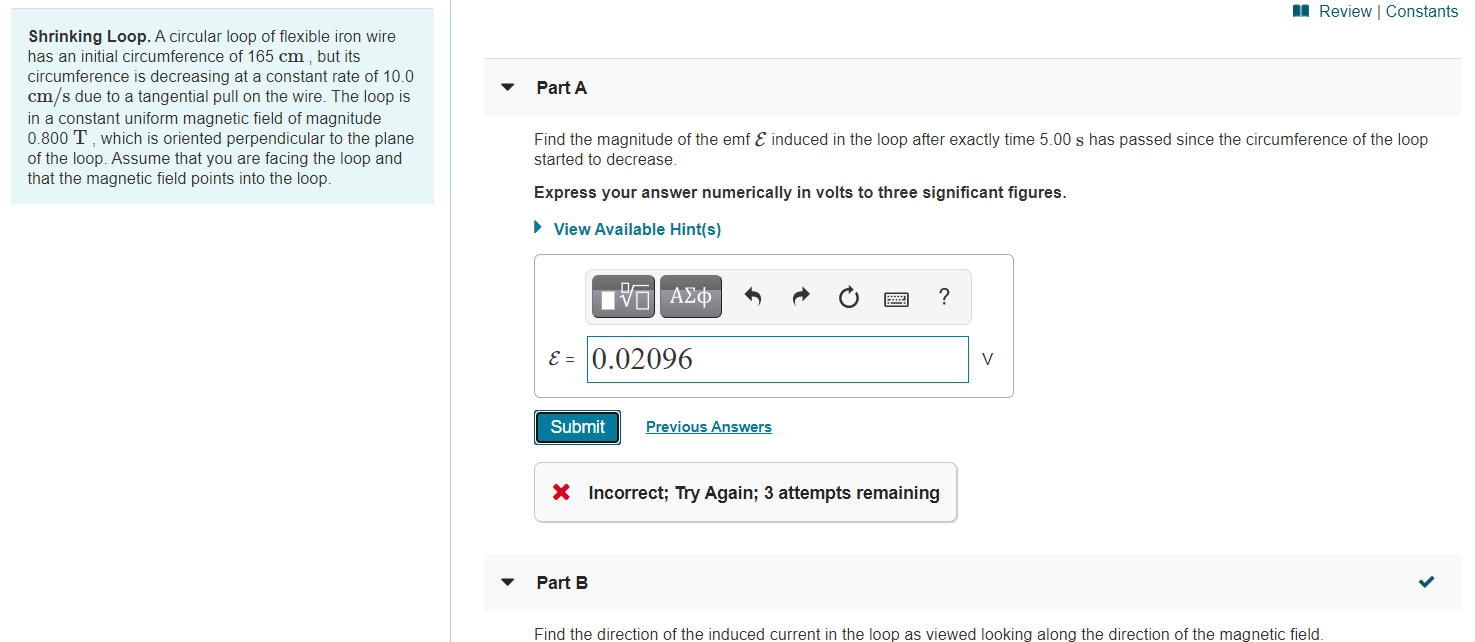Click the red X incorrect indicator
Screen dimensions: 1475x642
(560, 492)
